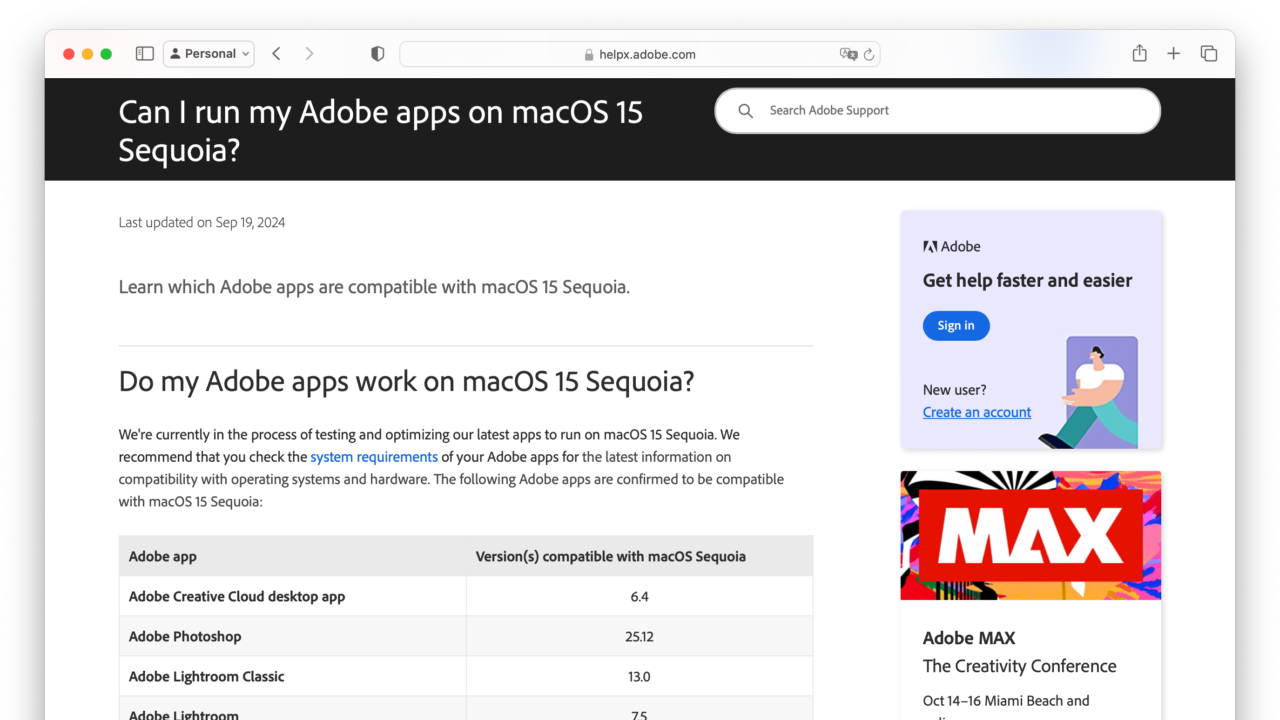Click the lock icon in address bar
1280x720 pixels.
(x=589, y=55)
